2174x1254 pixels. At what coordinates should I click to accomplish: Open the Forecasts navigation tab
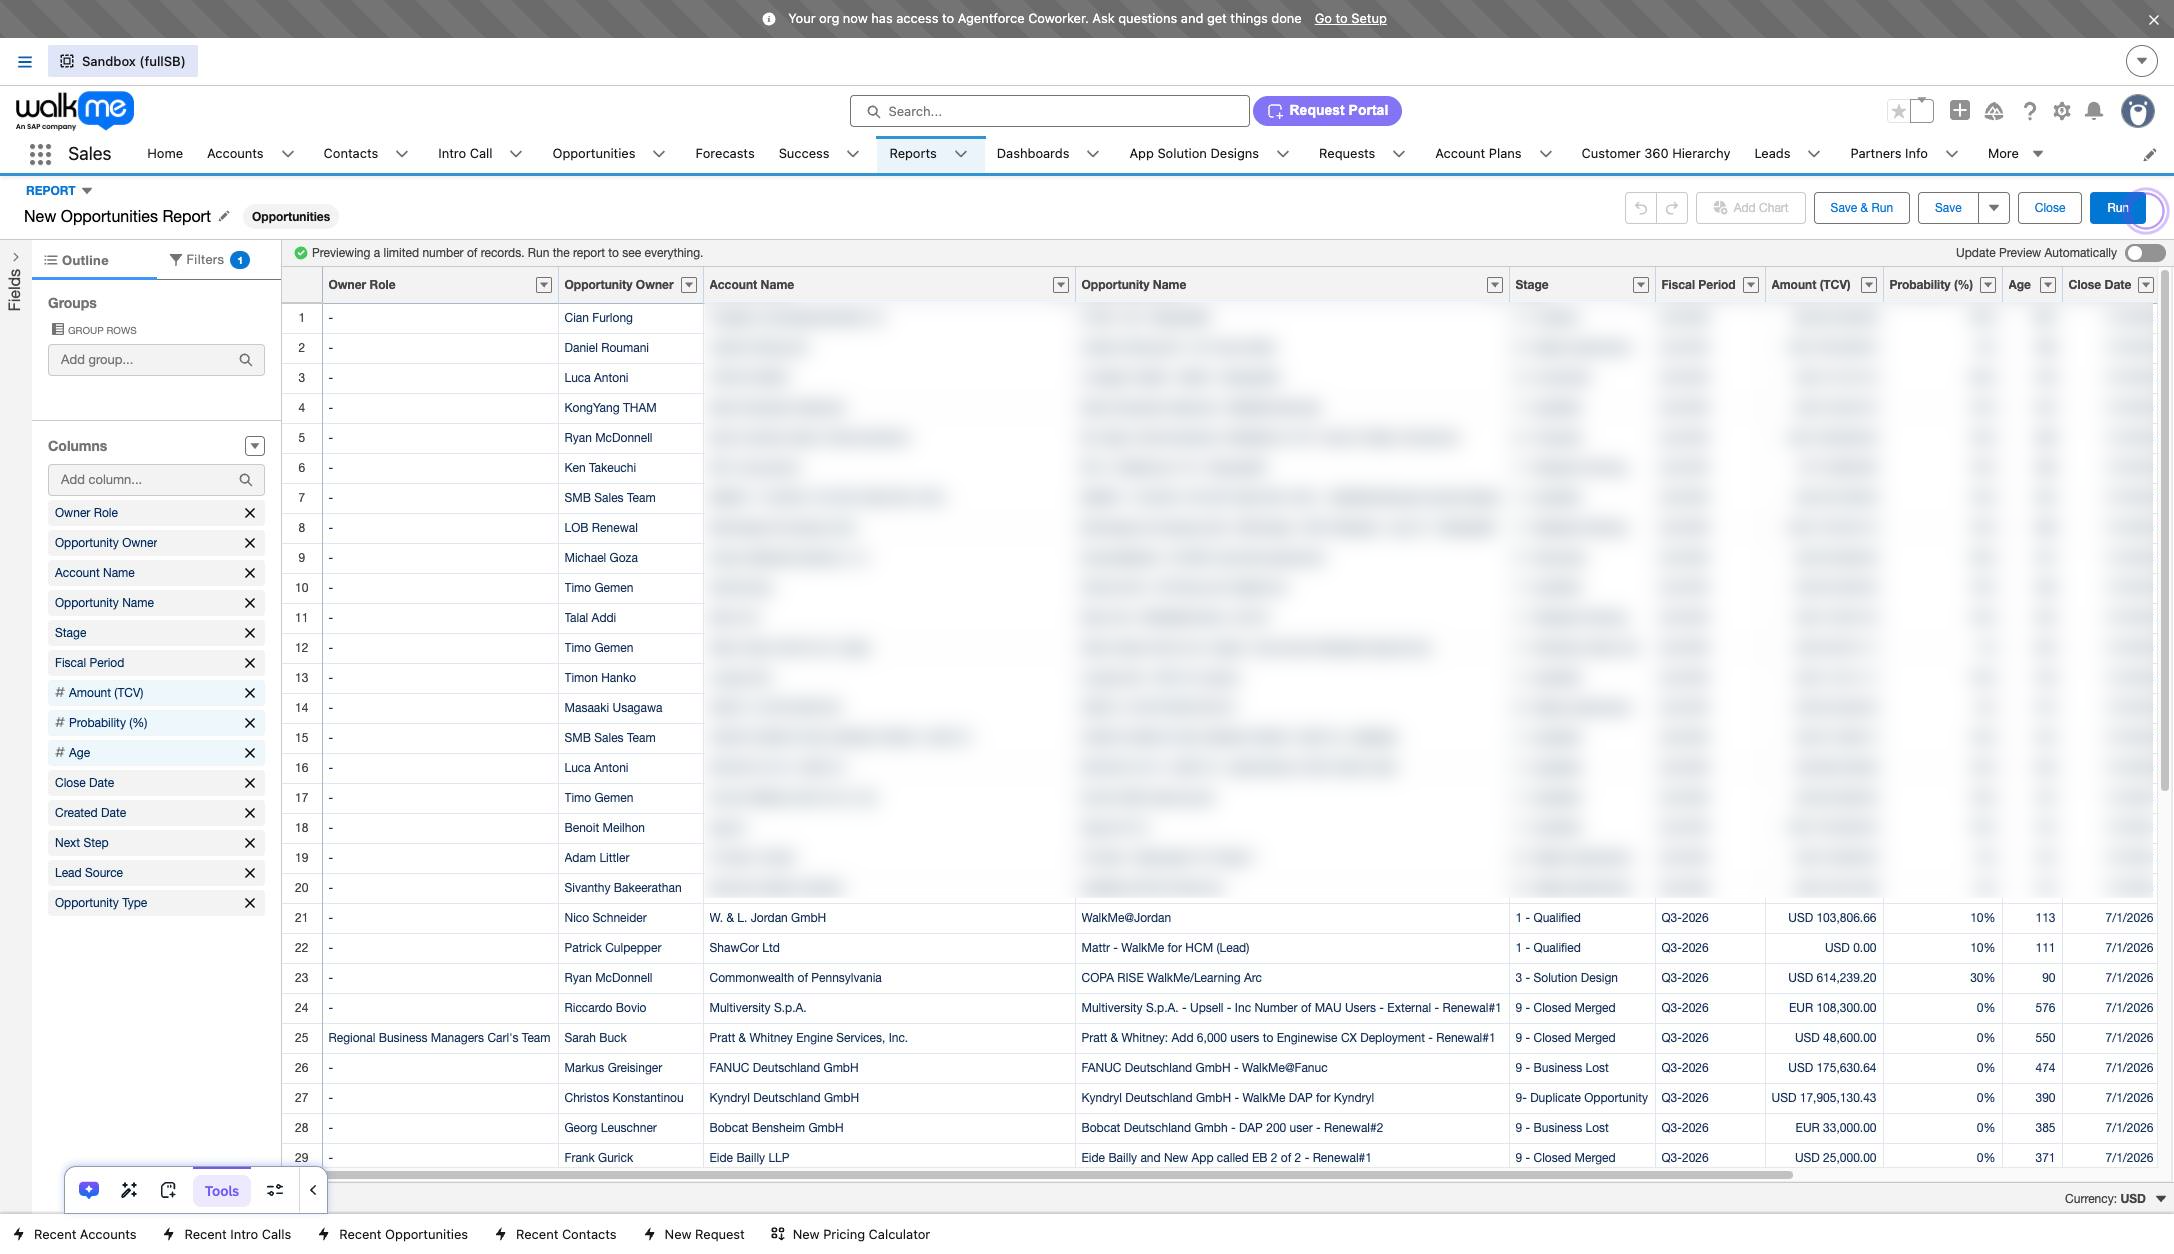click(x=725, y=154)
